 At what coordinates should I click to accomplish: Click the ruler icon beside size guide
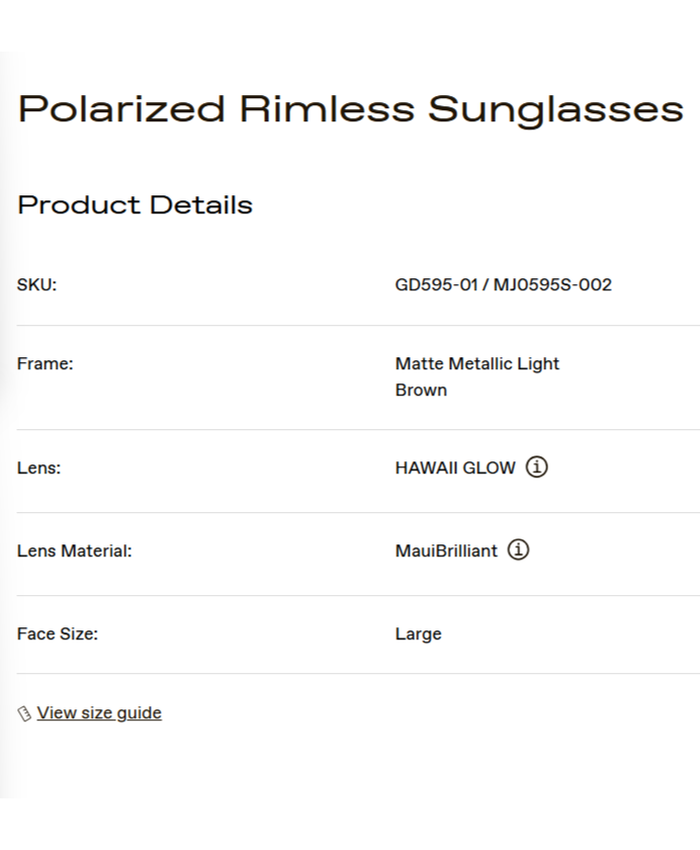pos(25,714)
